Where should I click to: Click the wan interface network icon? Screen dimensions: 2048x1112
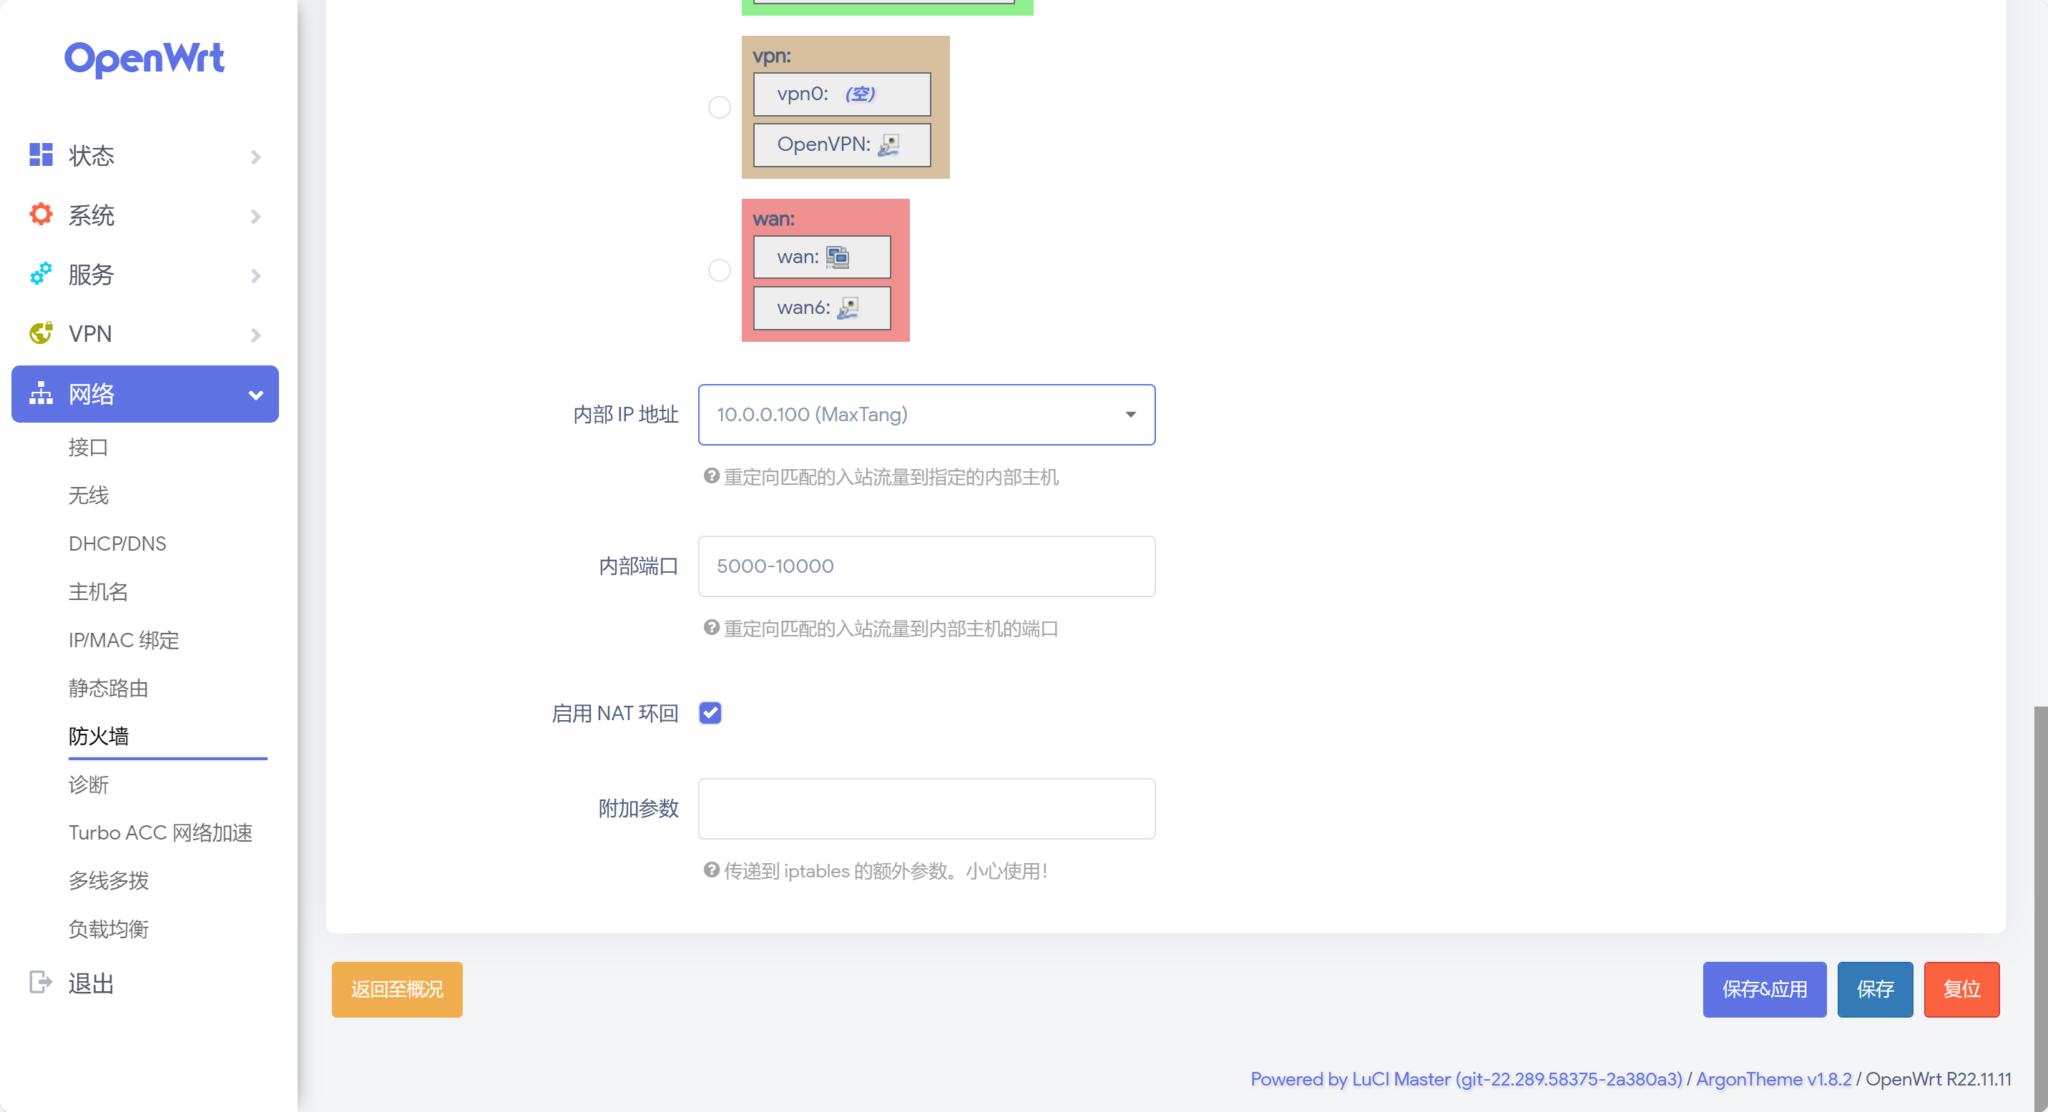pyautogui.click(x=838, y=258)
